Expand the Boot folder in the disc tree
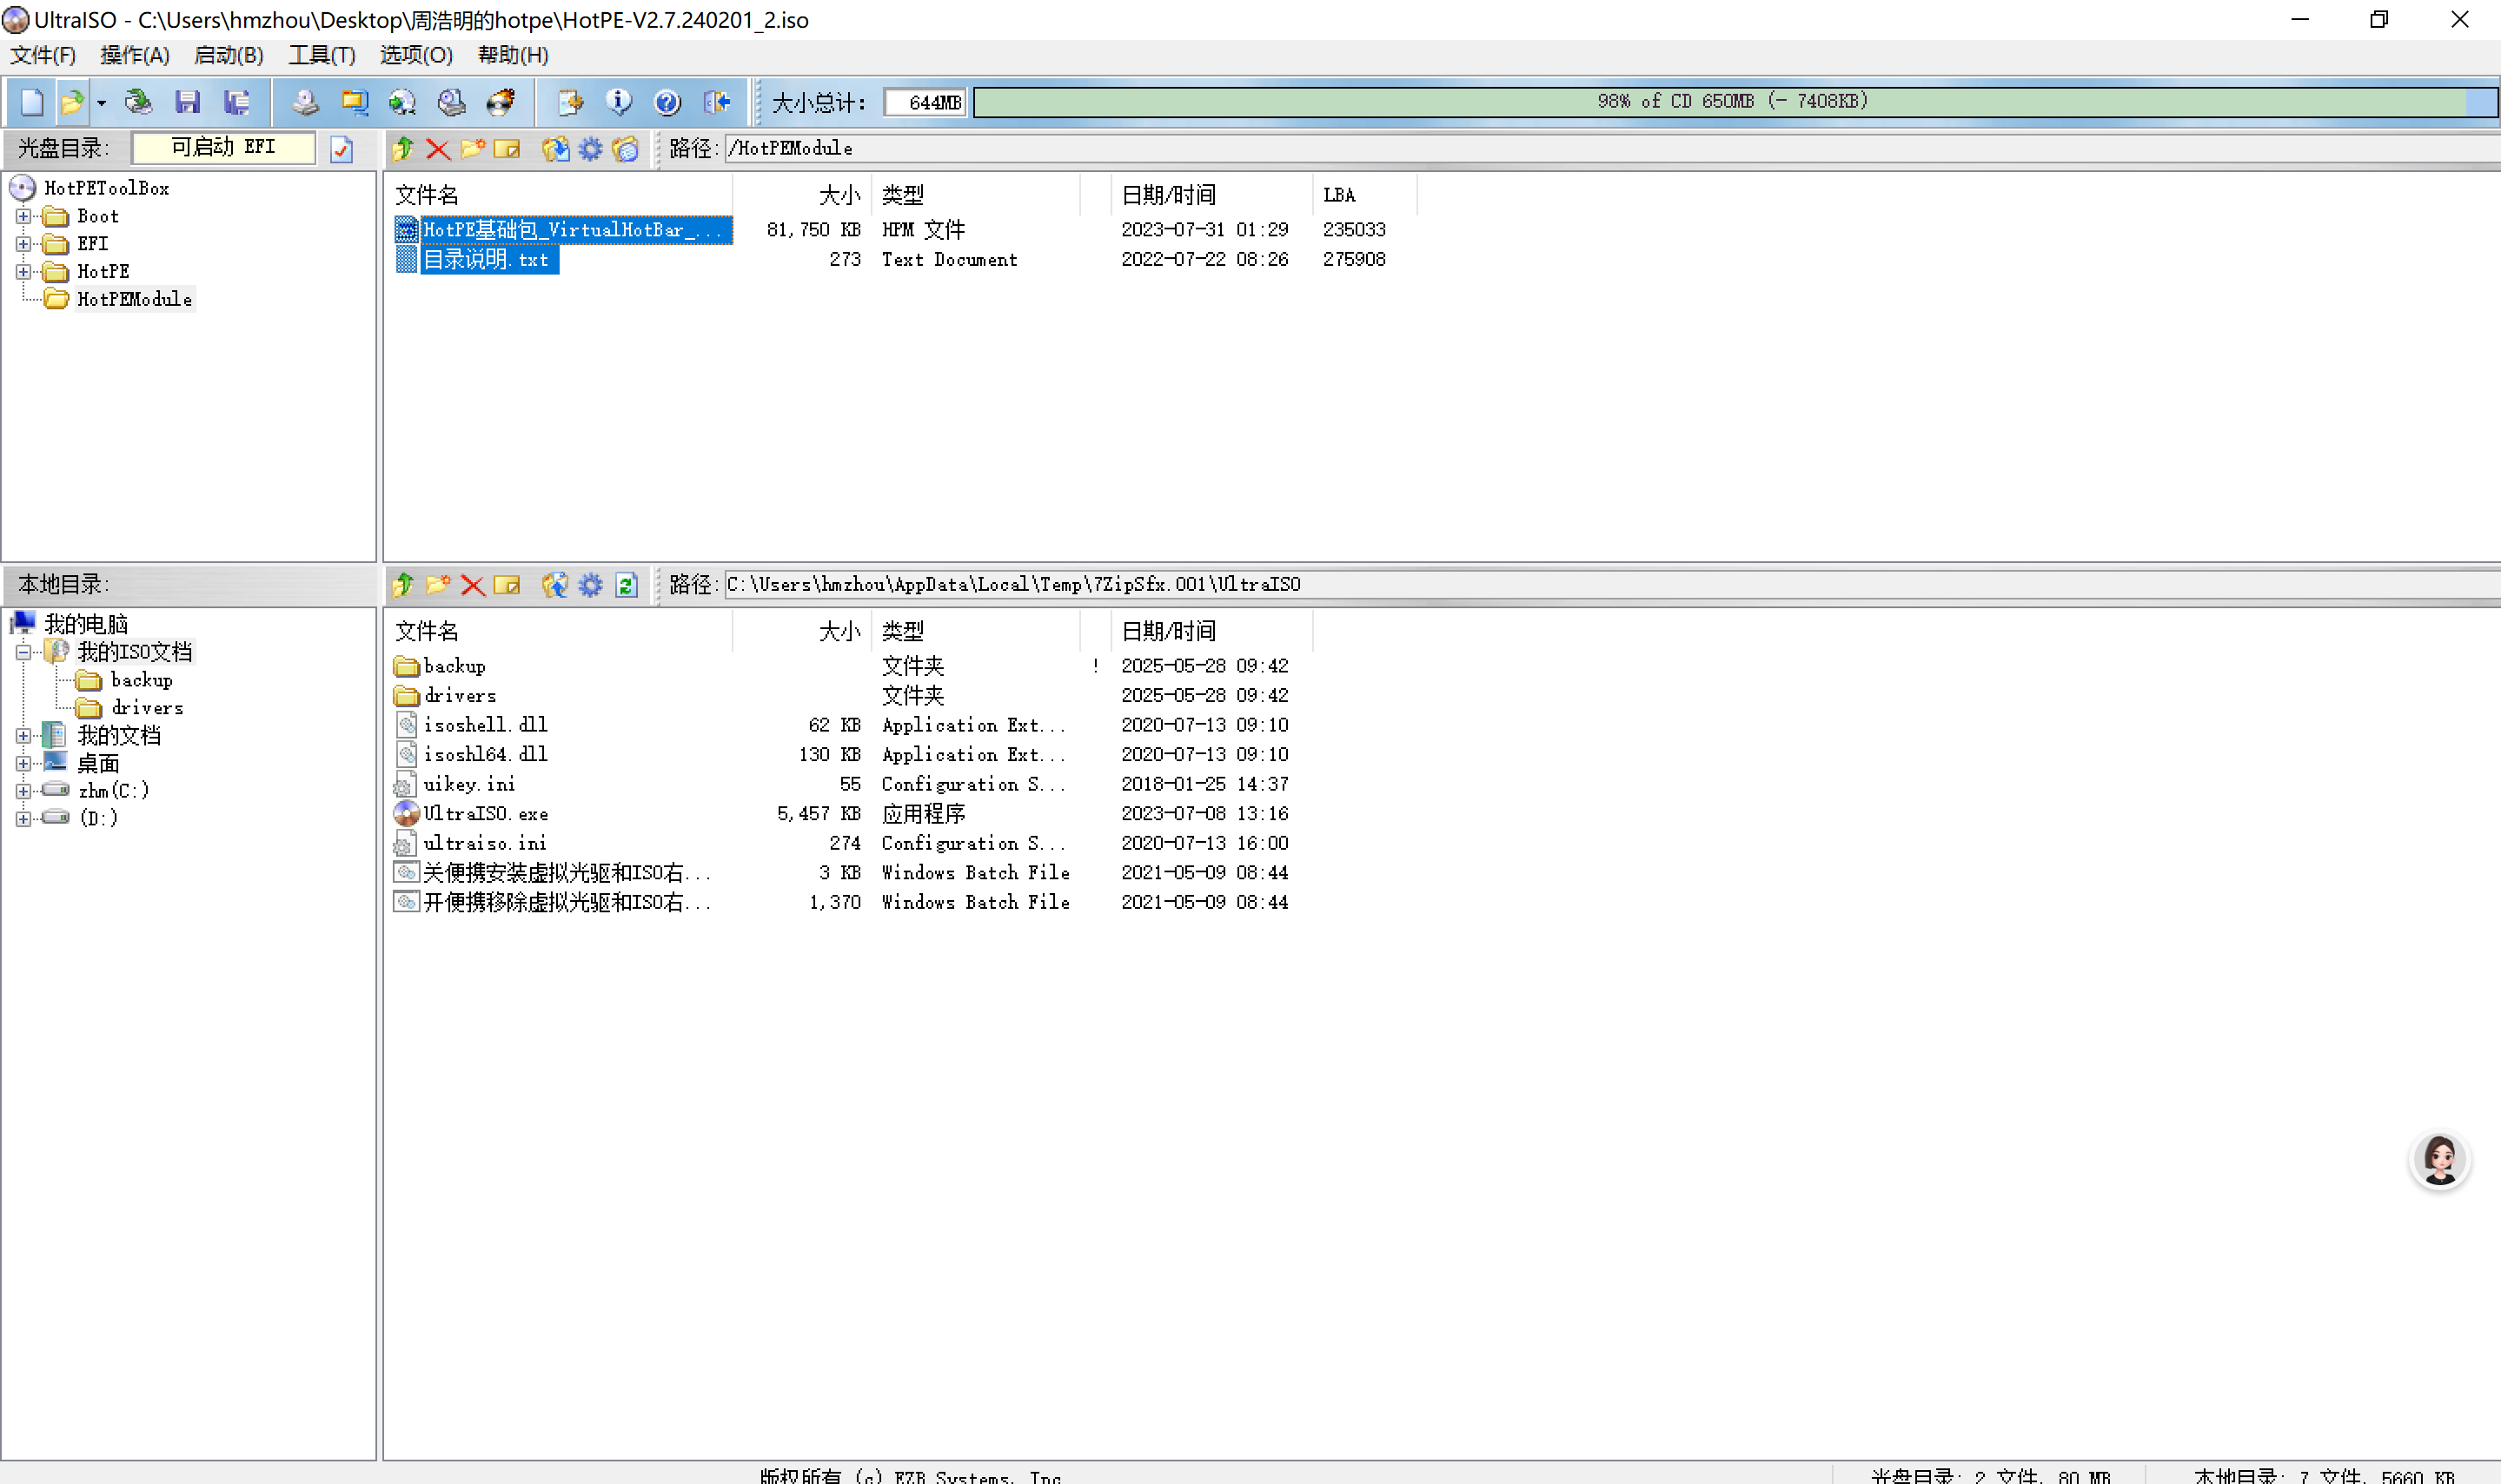The image size is (2501, 1484). (23, 216)
